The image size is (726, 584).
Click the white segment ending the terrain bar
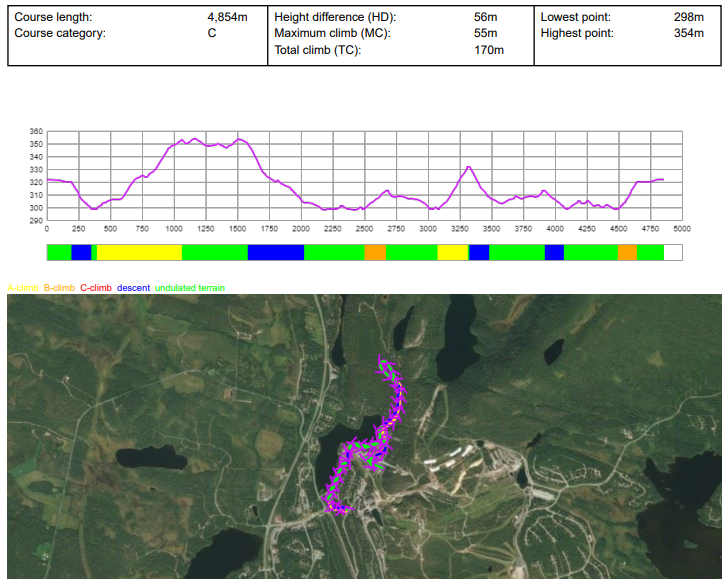[x=673, y=252]
